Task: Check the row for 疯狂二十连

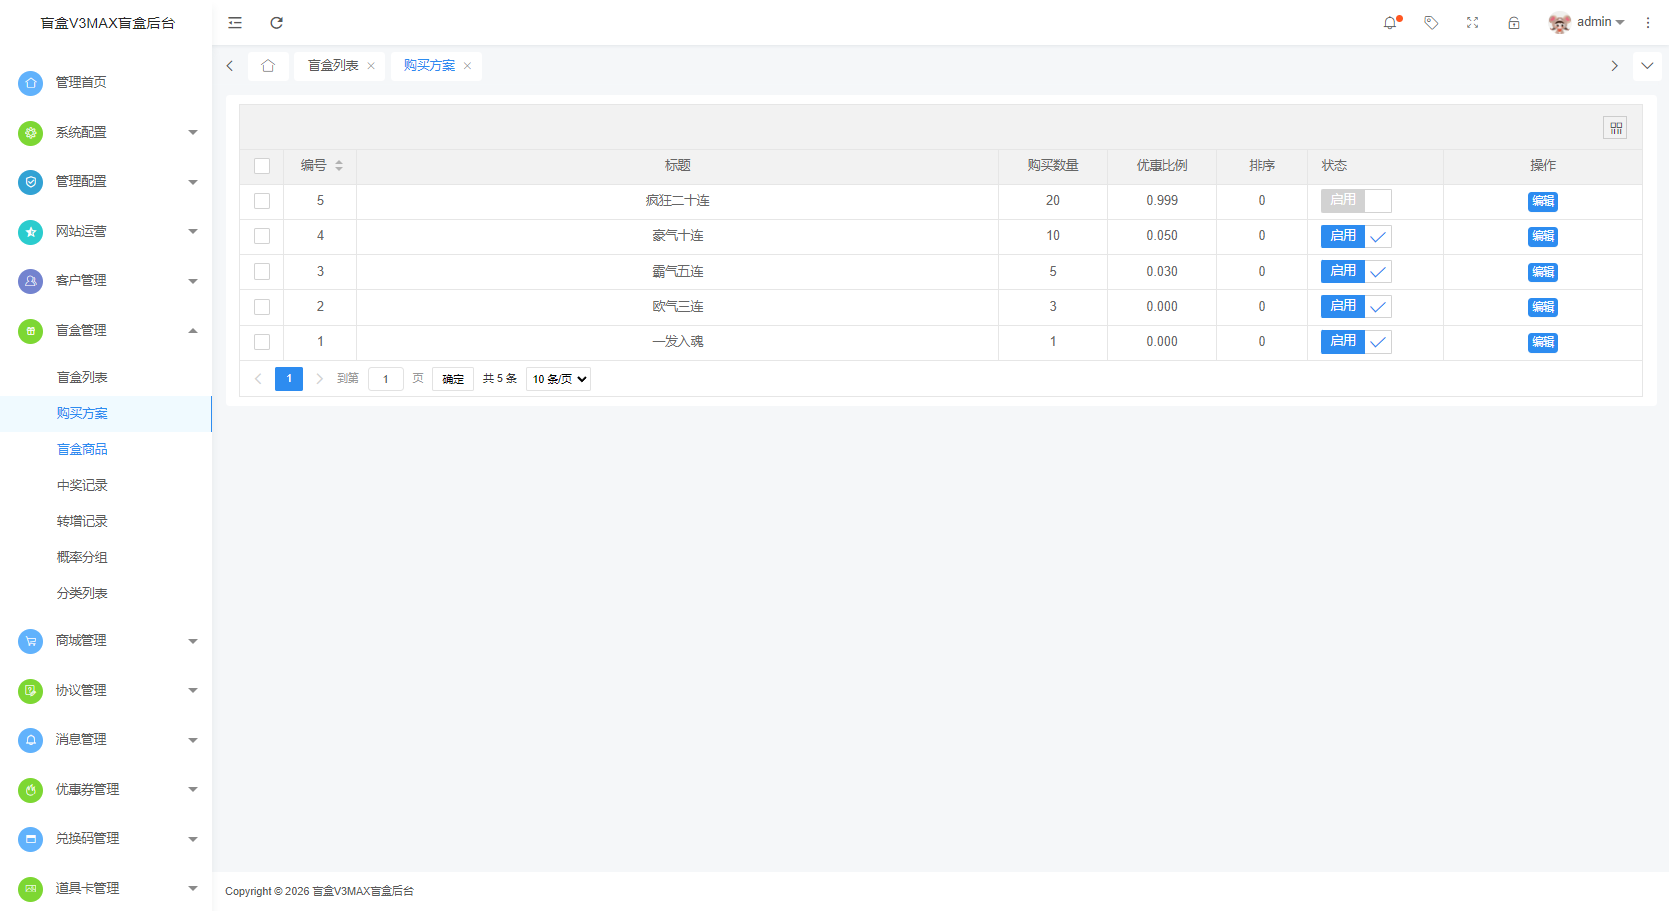Action: point(262,201)
